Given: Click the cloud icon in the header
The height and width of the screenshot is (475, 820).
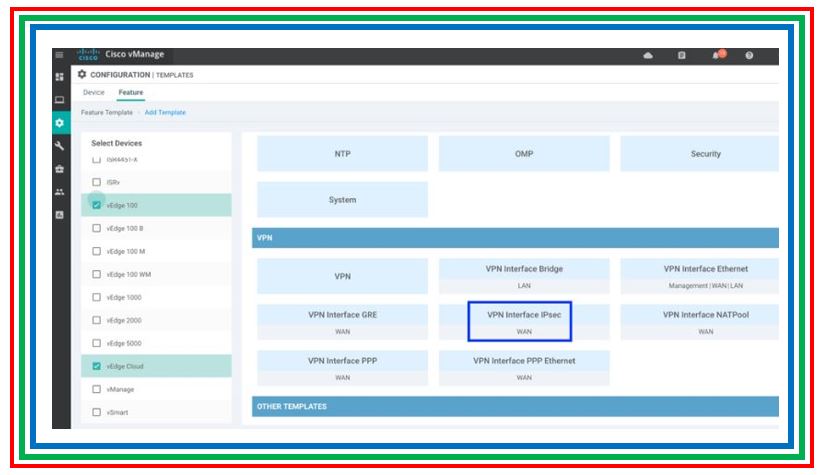Looking at the screenshot, I should tap(647, 56).
